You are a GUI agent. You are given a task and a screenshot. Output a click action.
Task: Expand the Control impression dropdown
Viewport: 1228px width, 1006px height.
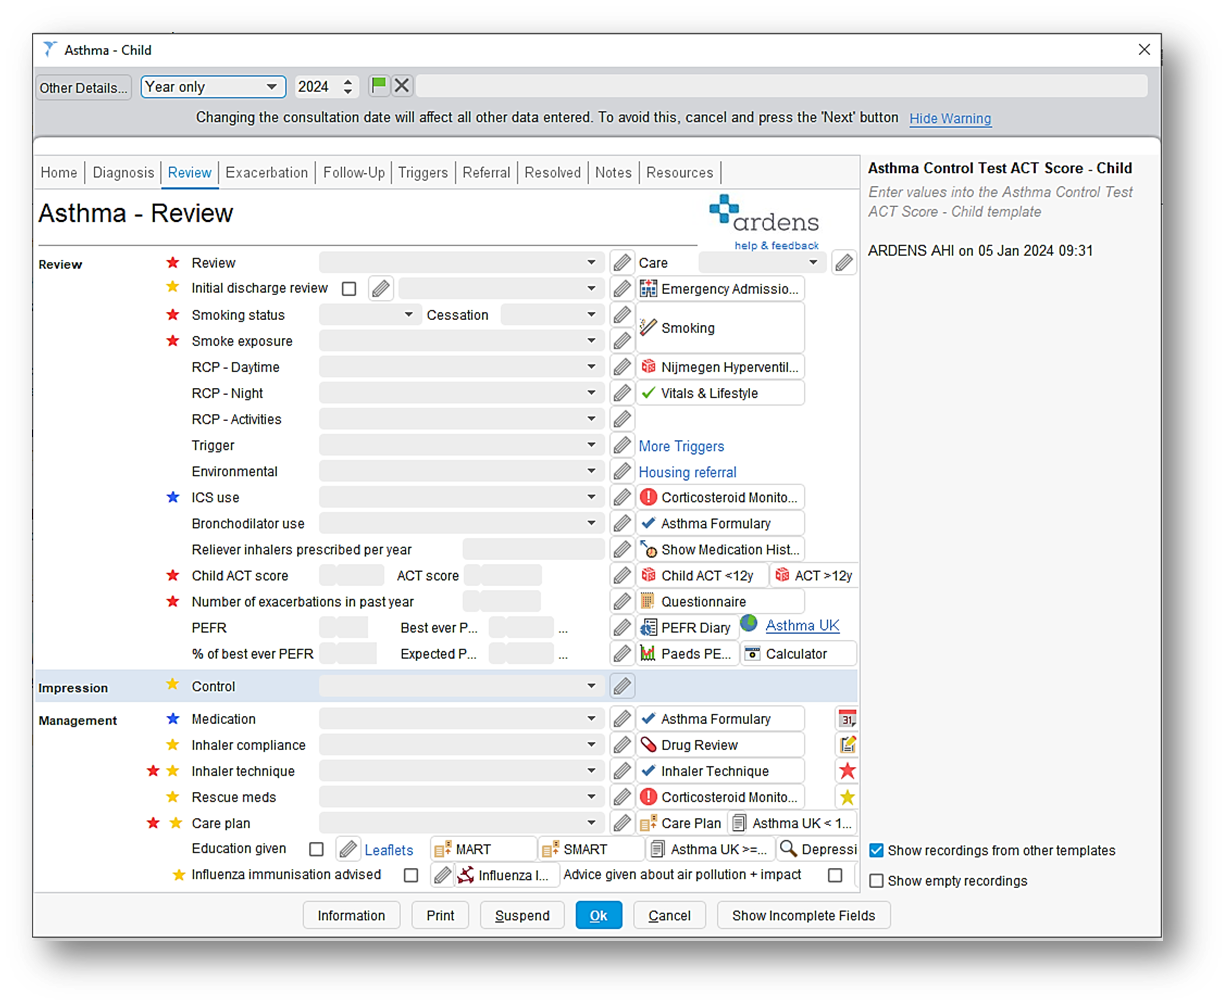point(591,686)
